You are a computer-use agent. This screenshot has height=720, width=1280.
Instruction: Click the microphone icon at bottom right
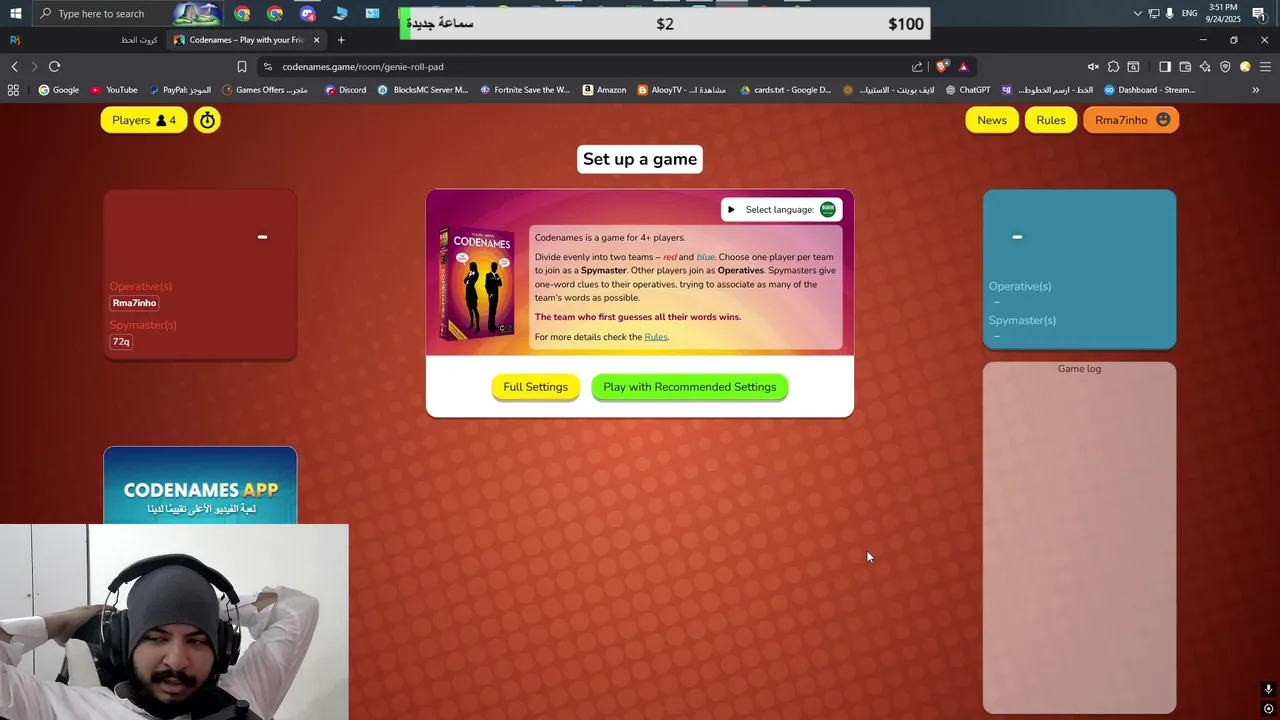(x=1268, y=689)
